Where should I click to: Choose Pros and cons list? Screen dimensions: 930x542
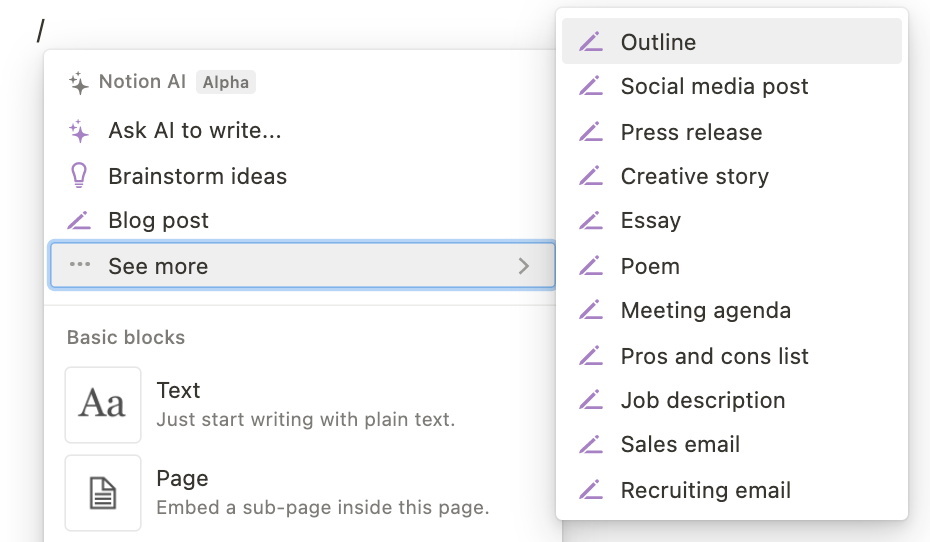tap(731, 356)
